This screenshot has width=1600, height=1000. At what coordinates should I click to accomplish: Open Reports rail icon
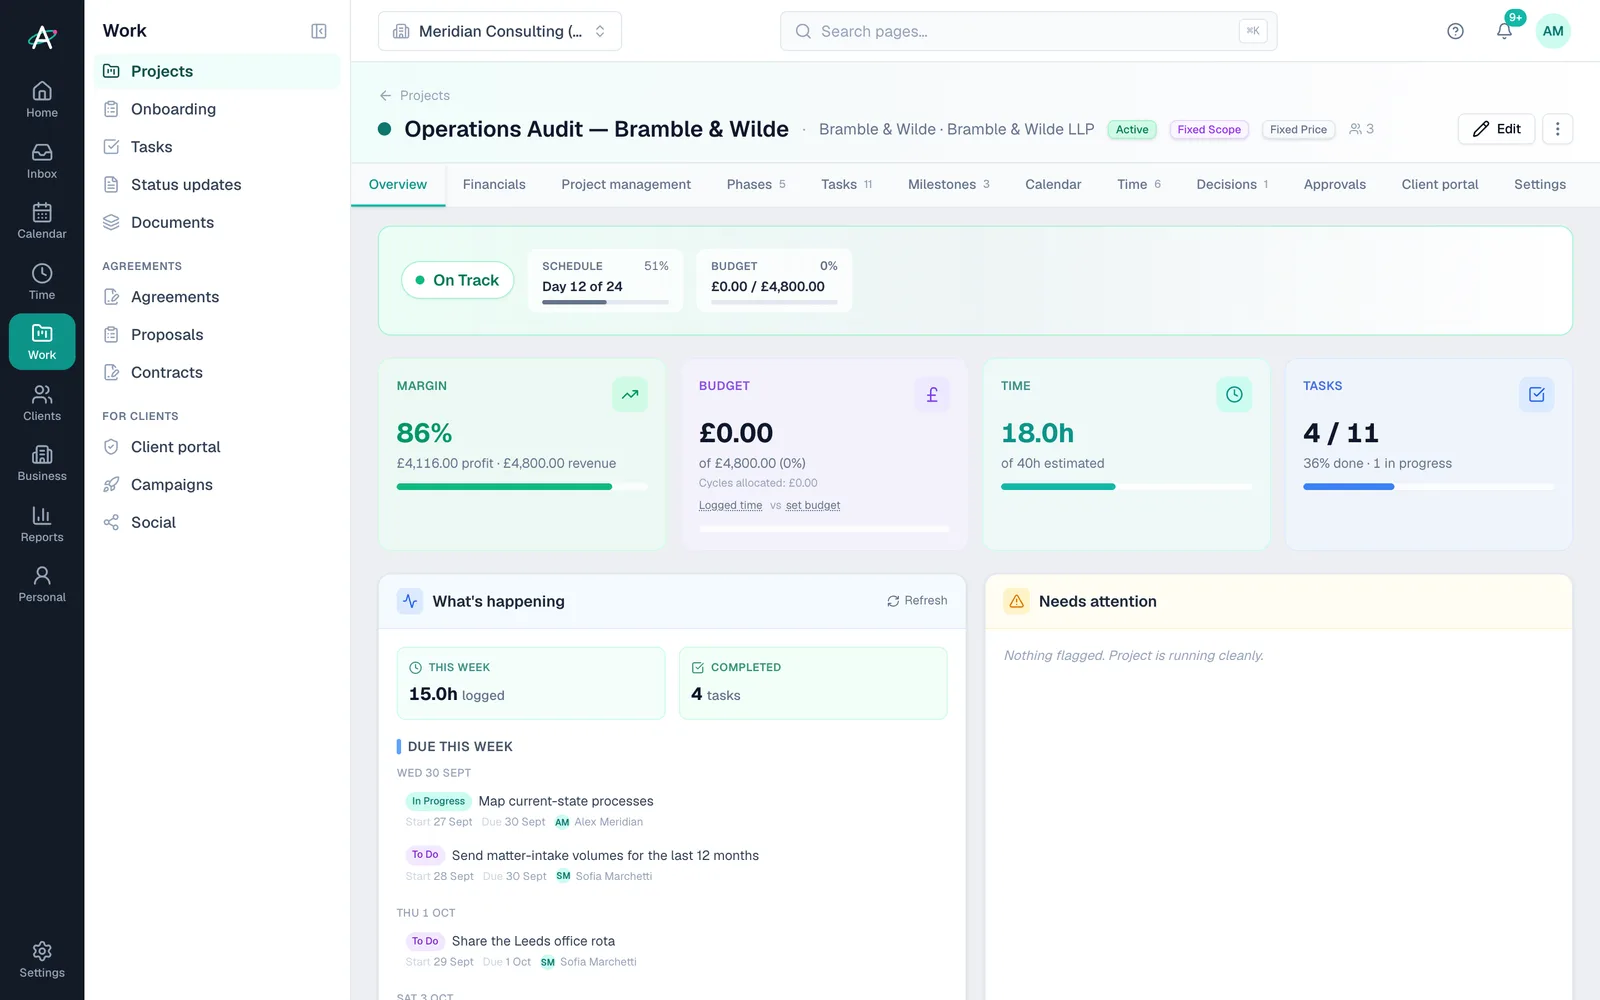tap(42, 523)
